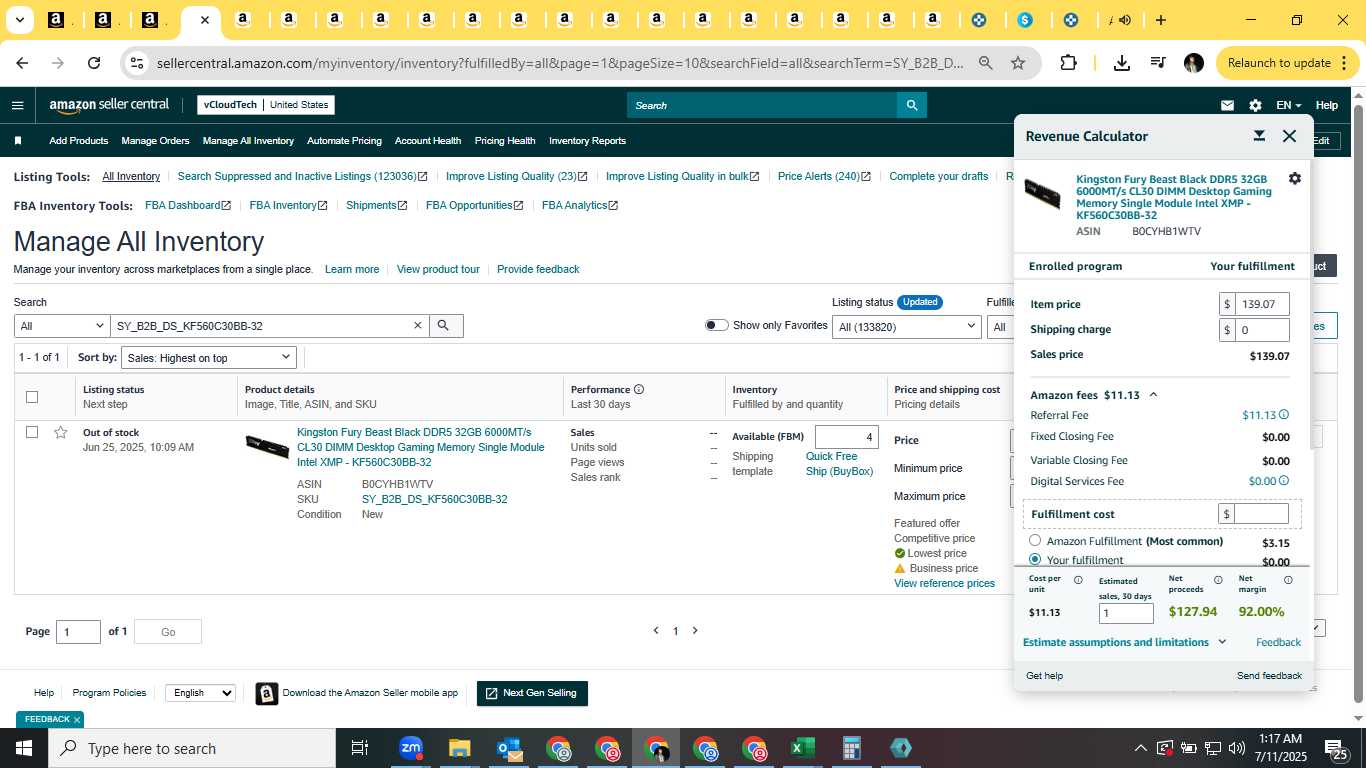
Task: Open the Listing status All (133820) dropdown
Action: pos(907,326)
